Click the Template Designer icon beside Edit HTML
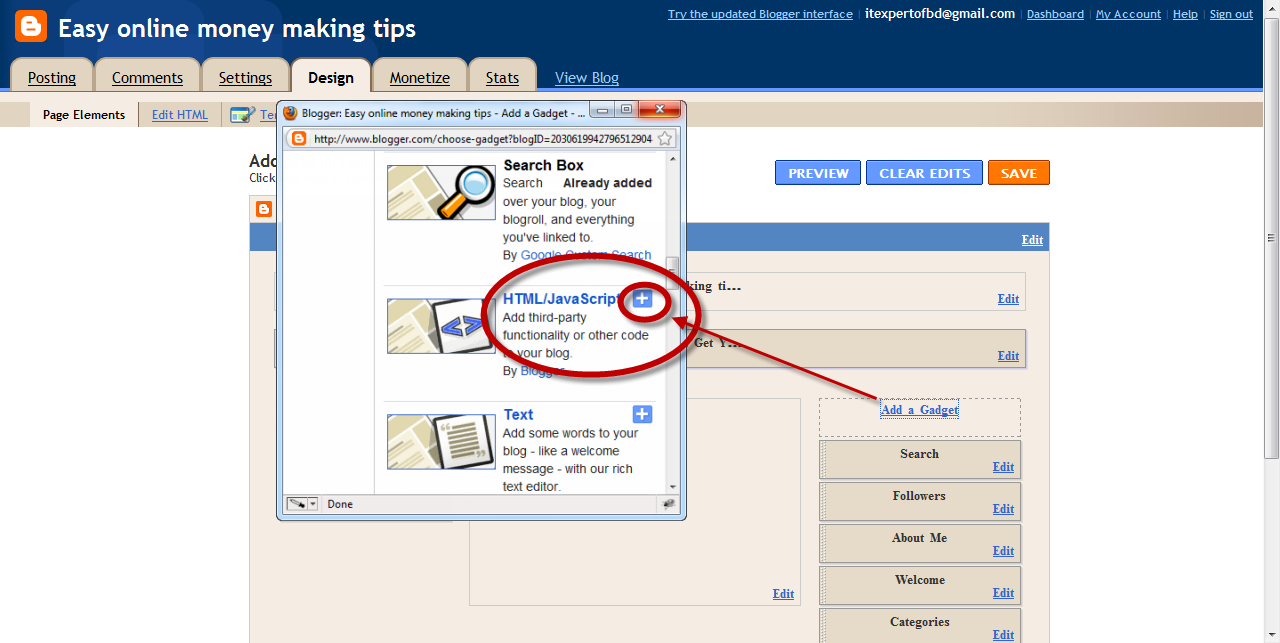The width and height of the screenshot is (1280, 643). pos(243,115)
